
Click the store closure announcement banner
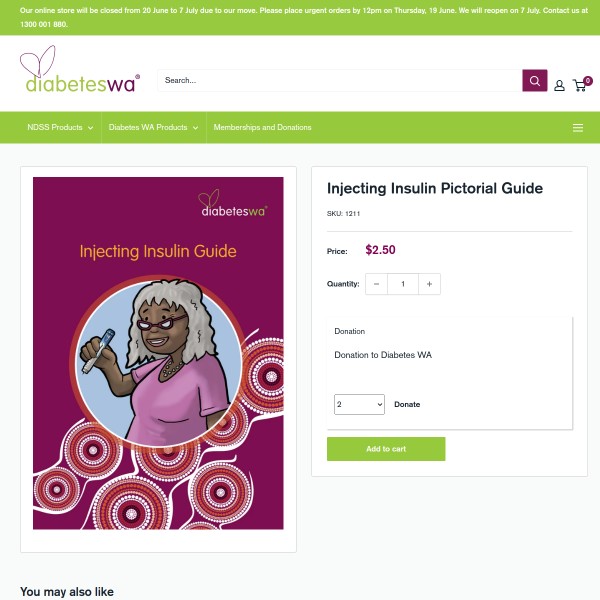[x=300, y=17]
